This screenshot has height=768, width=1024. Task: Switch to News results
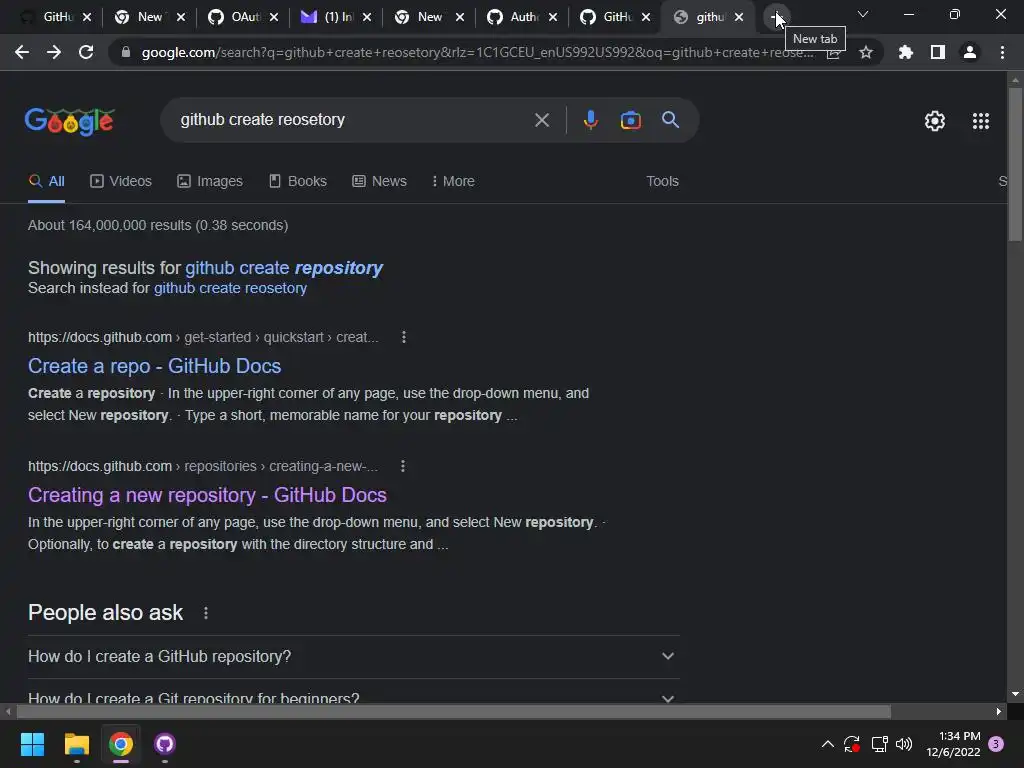[379, 181]
